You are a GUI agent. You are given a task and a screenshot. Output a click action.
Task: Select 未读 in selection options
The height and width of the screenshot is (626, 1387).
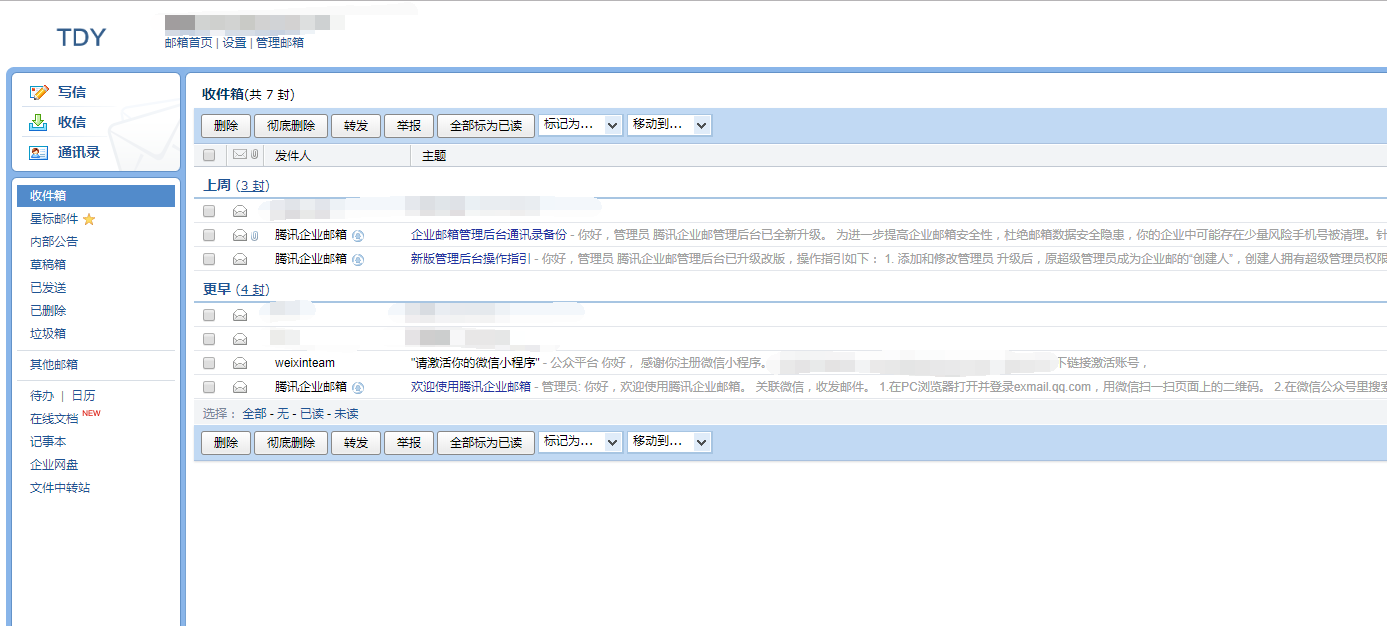pos(346,414)
